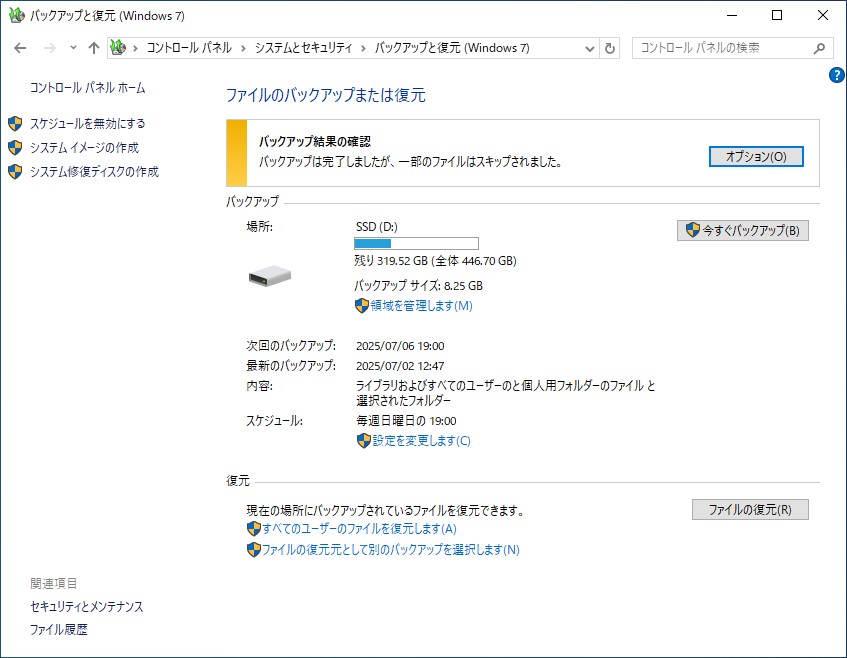Open すべてのユーザーのファイルを復元します(A)
Screen dimensions: 847x658
pyautogui.click(x=359, y=529)
